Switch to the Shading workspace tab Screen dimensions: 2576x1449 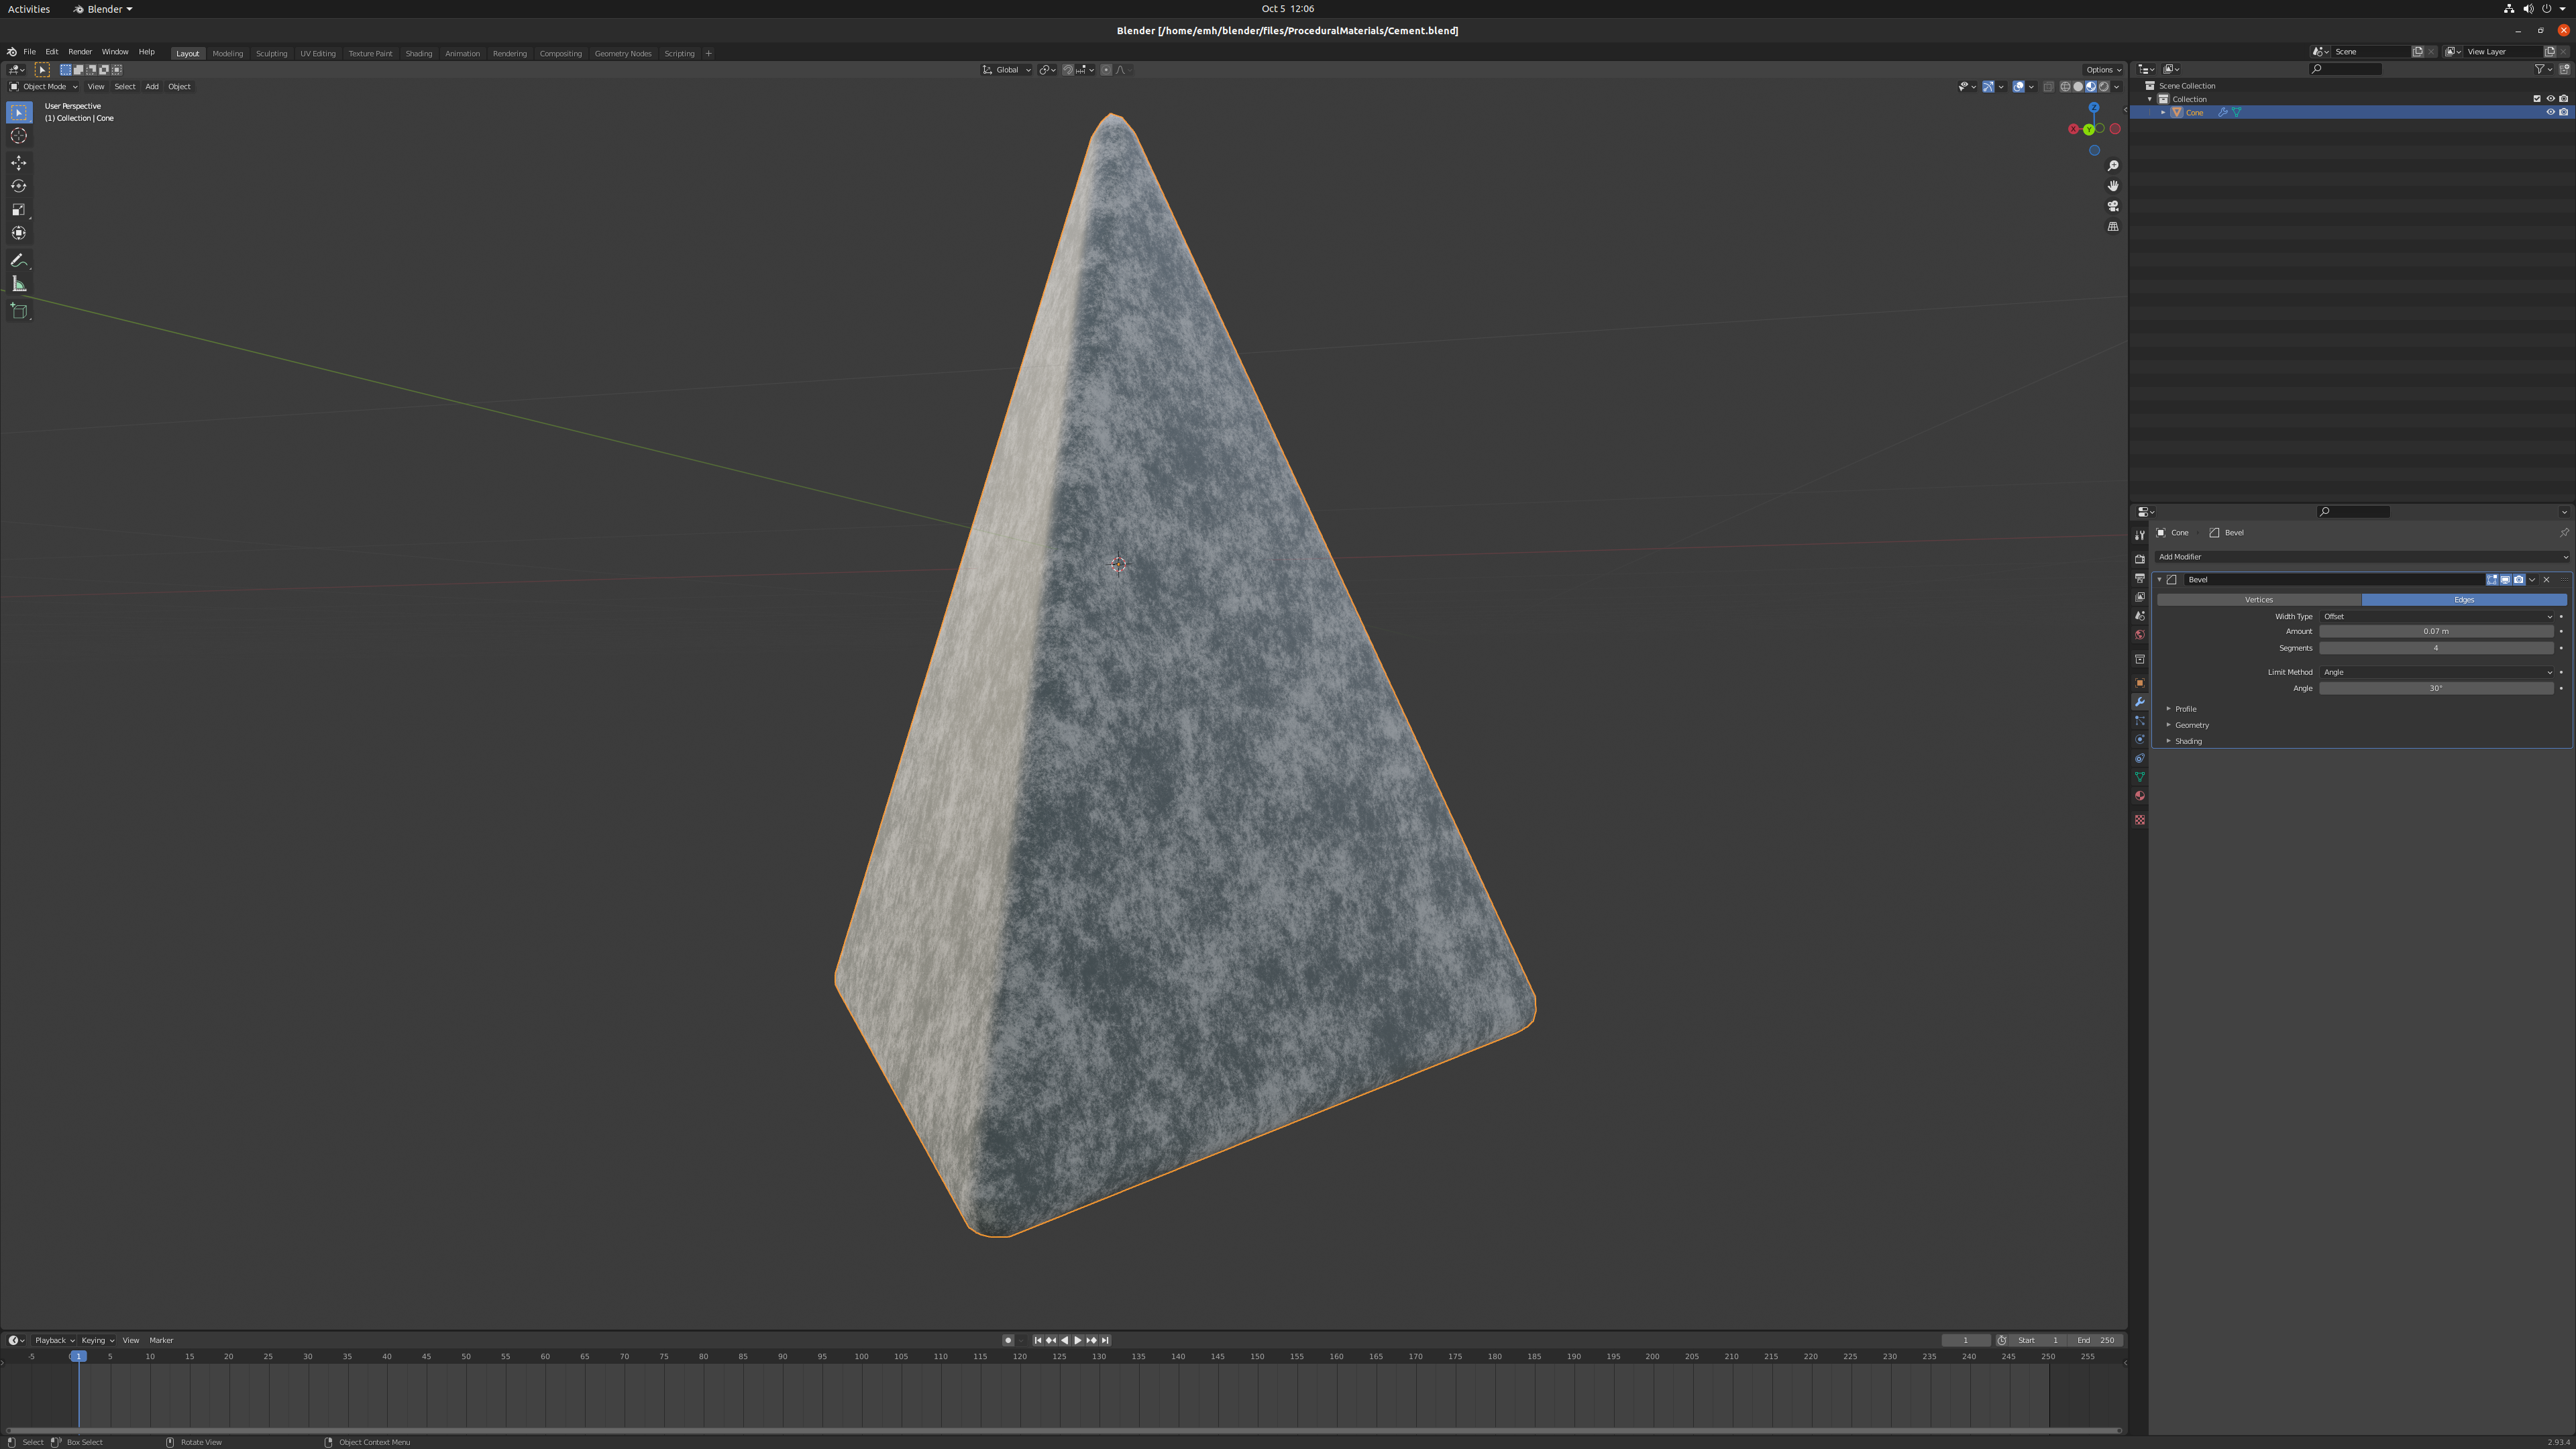[x=418, y=53]
